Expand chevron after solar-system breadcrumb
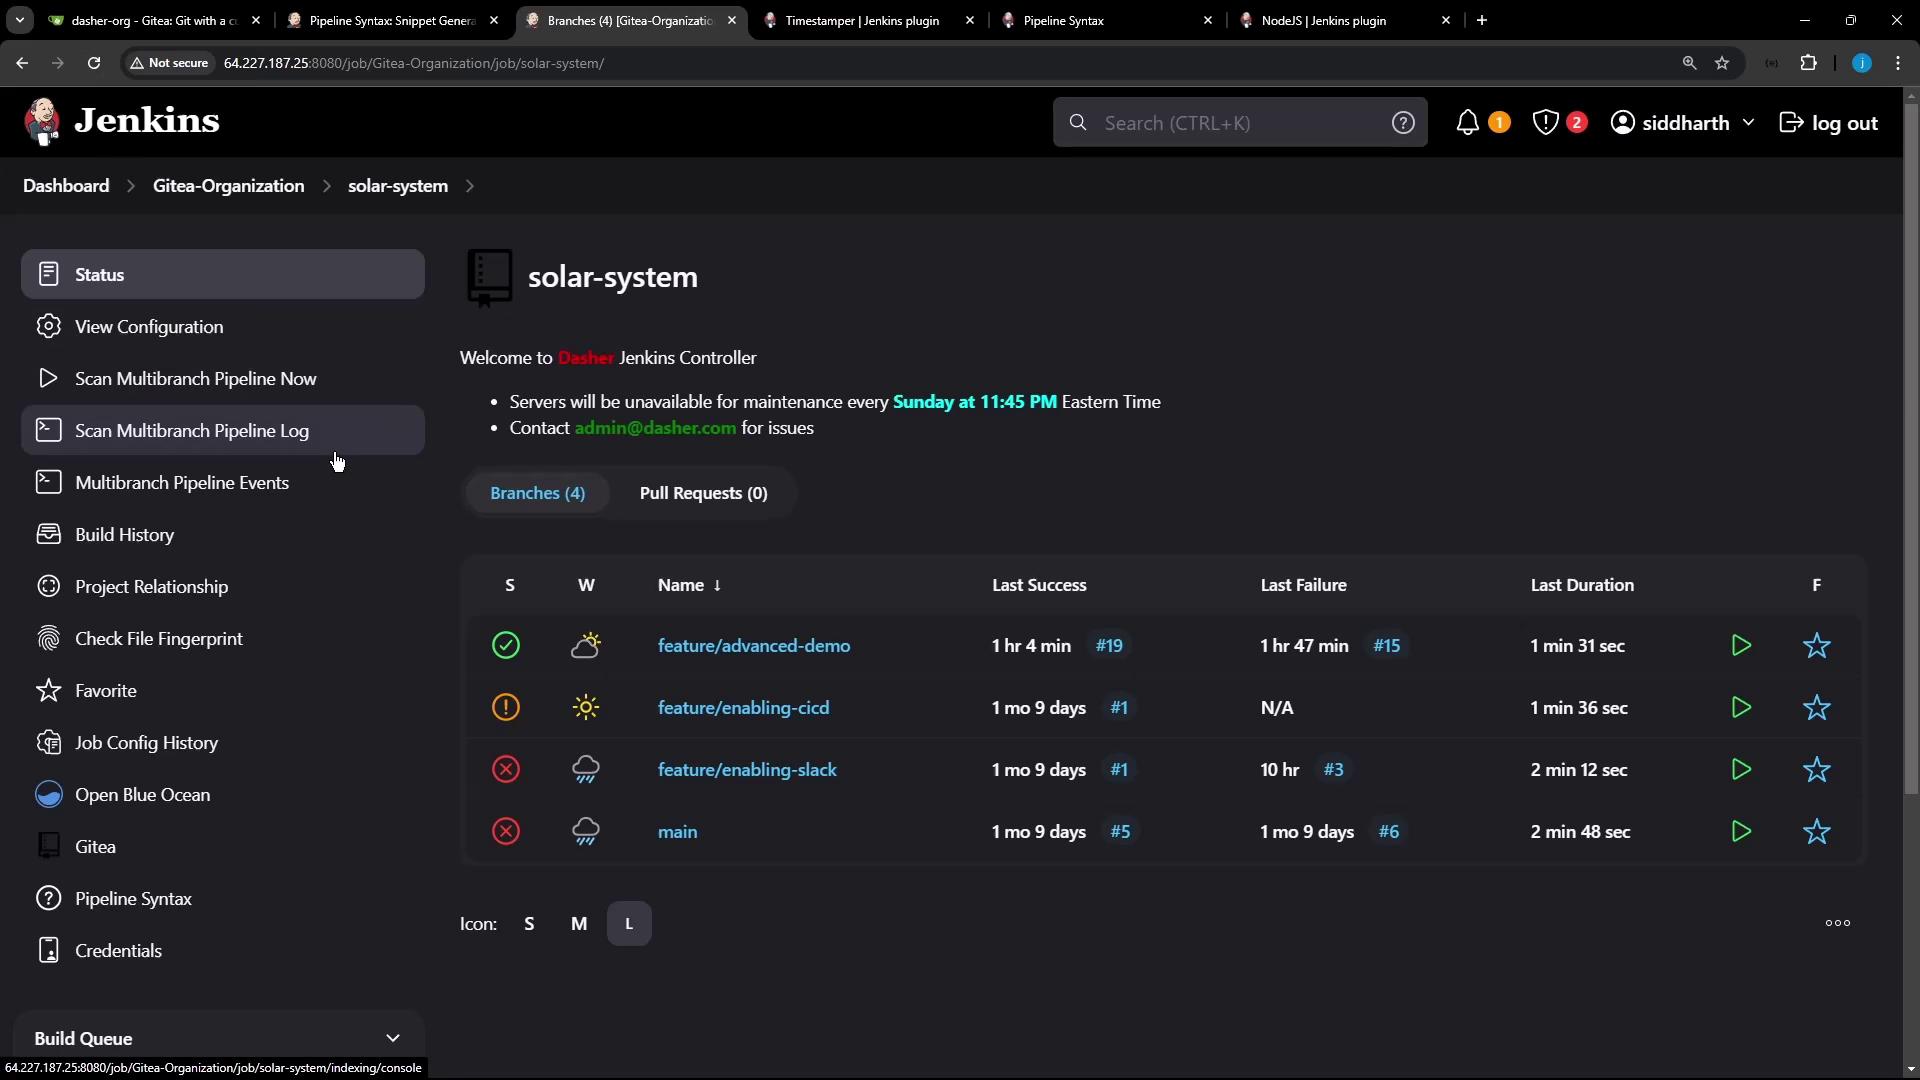The height and width of the screenshot is (1080, 1920). 470,187
